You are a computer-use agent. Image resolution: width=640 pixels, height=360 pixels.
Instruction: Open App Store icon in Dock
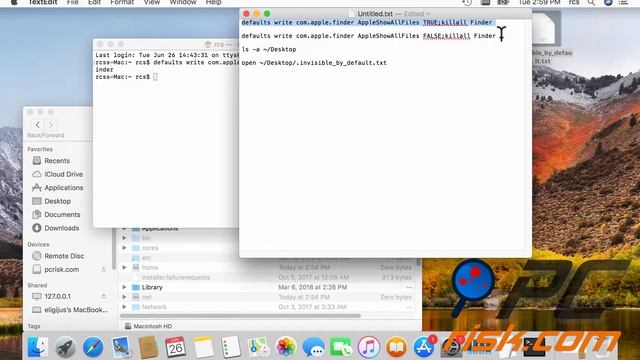coord(424,347)
